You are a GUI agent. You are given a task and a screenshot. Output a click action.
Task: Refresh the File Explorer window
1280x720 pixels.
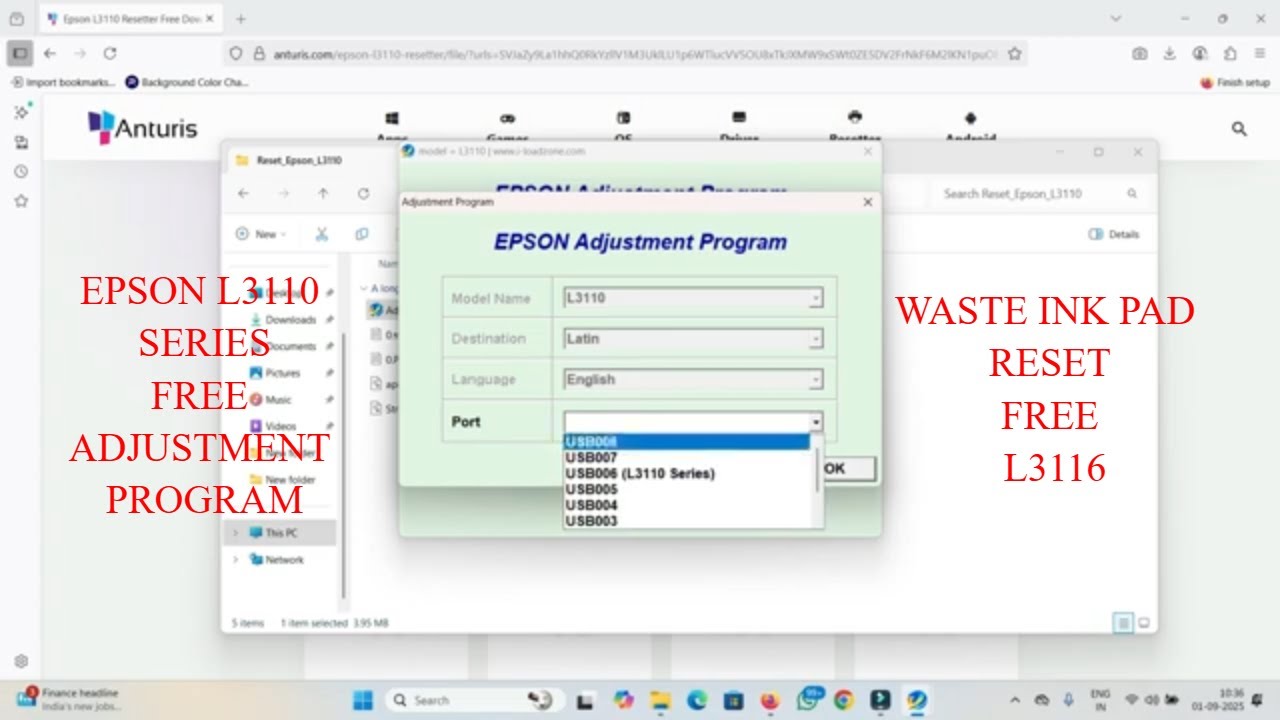coord(363,193)
